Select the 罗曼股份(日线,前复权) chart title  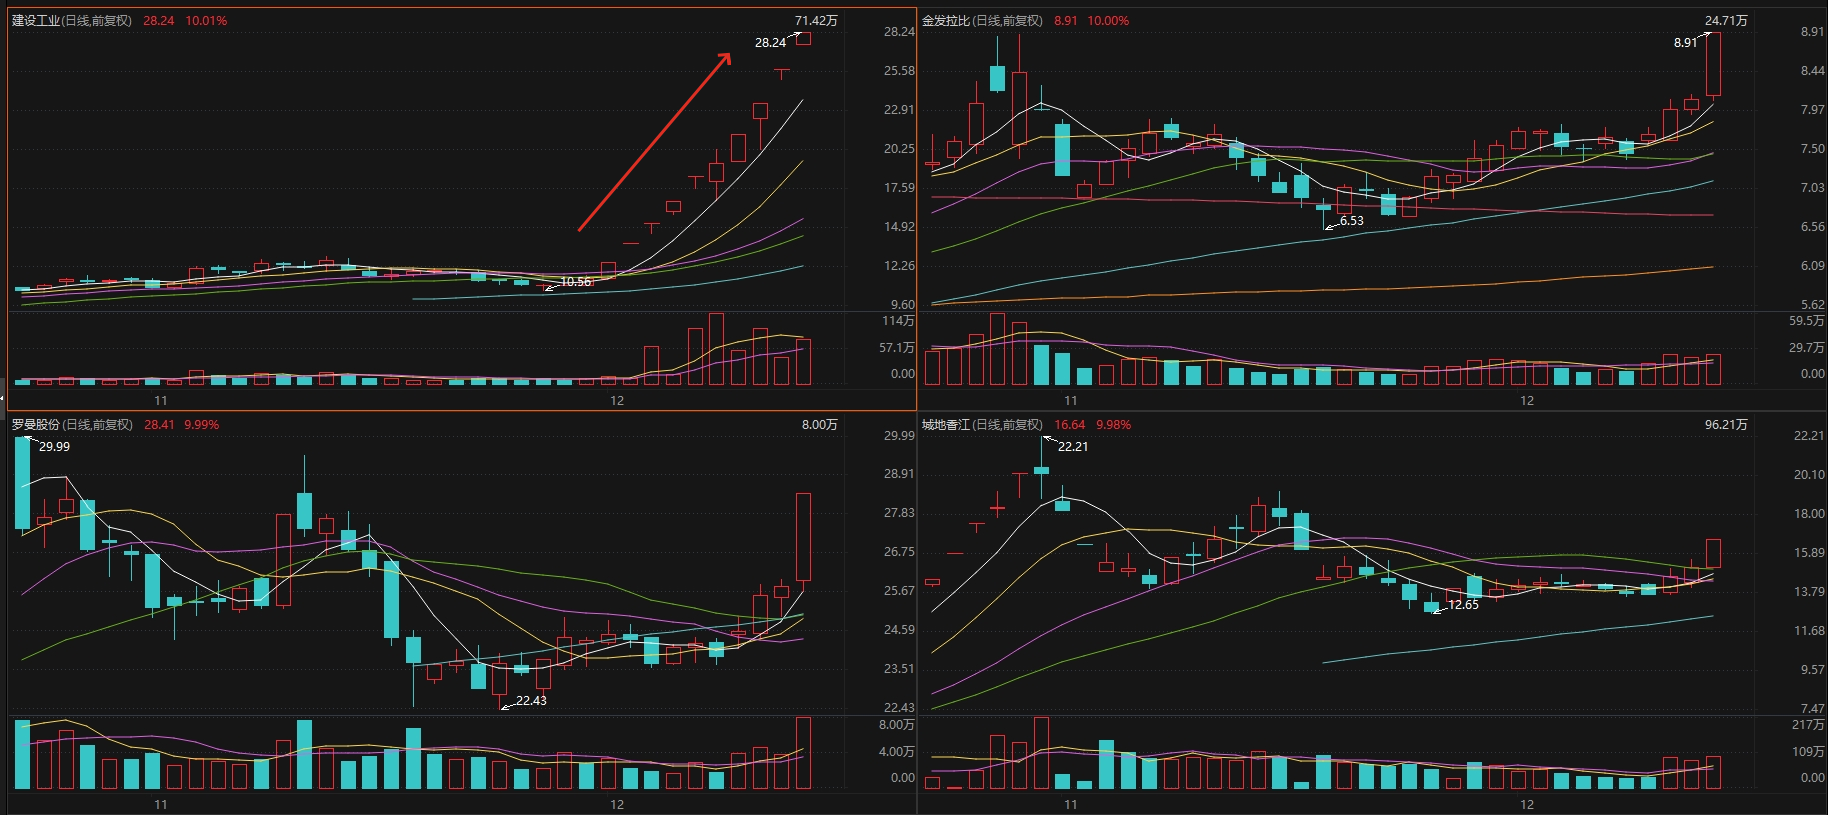pos(72,424)
